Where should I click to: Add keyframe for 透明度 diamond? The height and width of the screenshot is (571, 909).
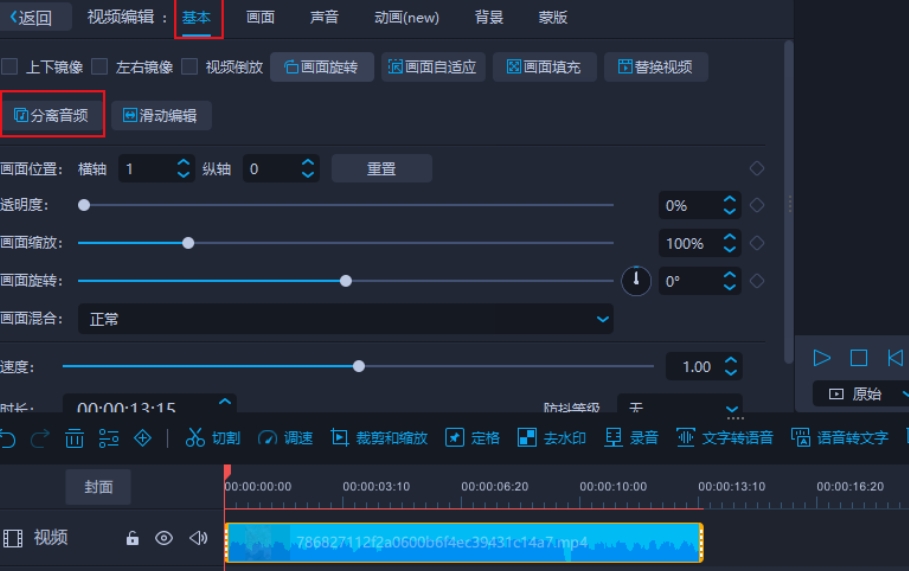click(x=757, y=205)
